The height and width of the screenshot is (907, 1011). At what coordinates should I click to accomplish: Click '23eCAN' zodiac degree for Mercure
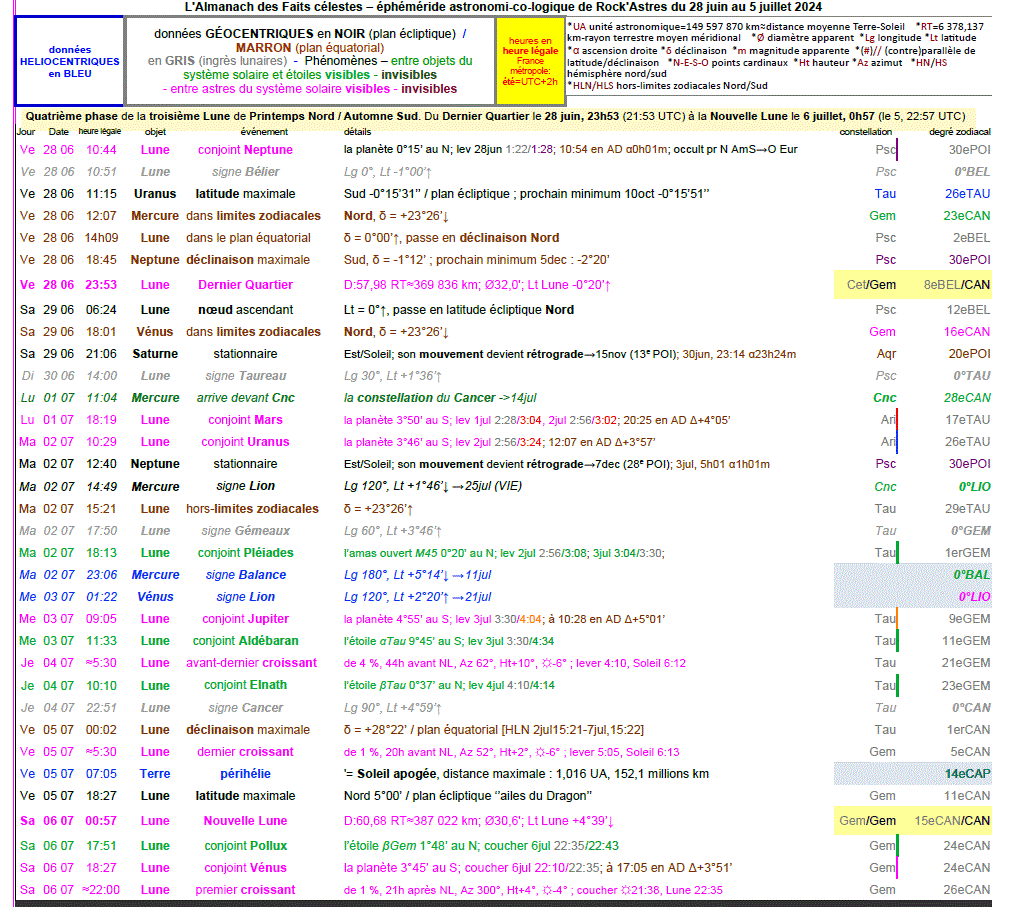tap(967, 216)
